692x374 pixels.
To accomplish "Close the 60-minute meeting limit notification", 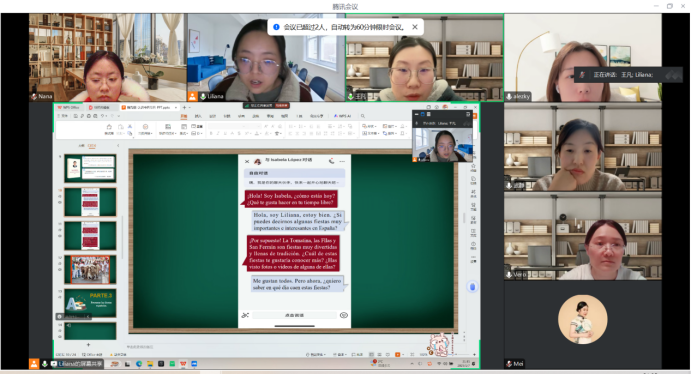I will coord(415,27).
